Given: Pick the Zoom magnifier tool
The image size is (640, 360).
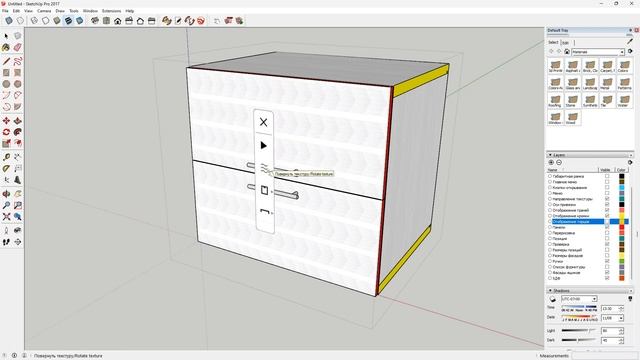Looking at the screenshot, I should [x=6, y=205].
